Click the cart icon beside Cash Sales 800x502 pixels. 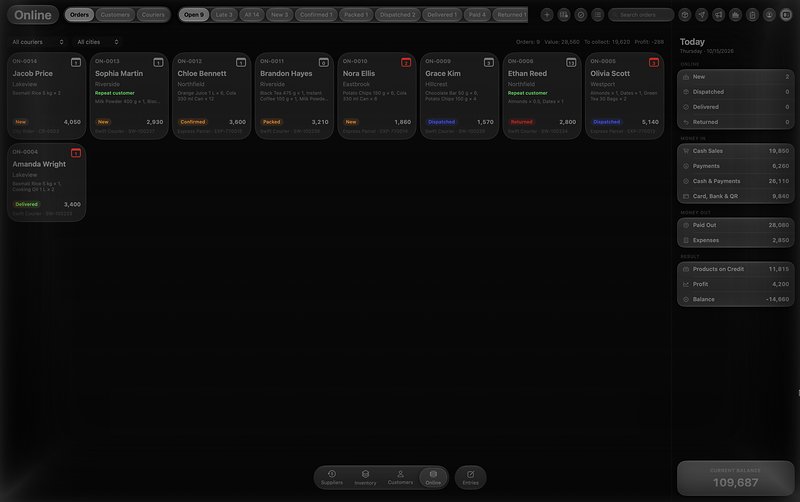click(686, 151)
